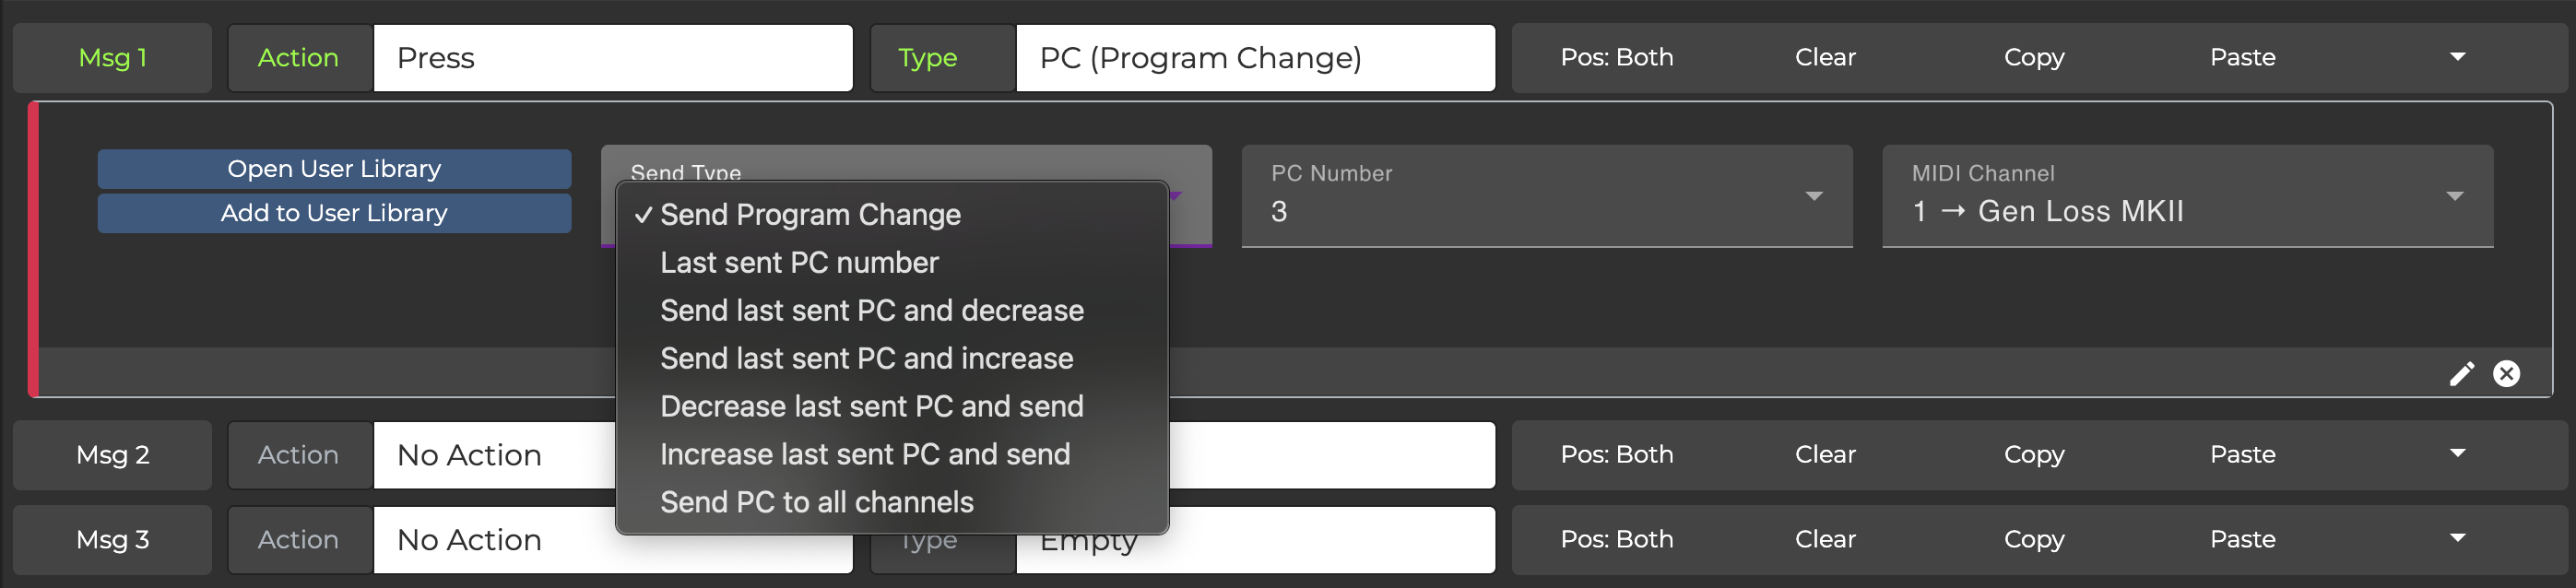Expand the Msg 3 row options arrow
2576x588 pixels.
pos(2457,539)
